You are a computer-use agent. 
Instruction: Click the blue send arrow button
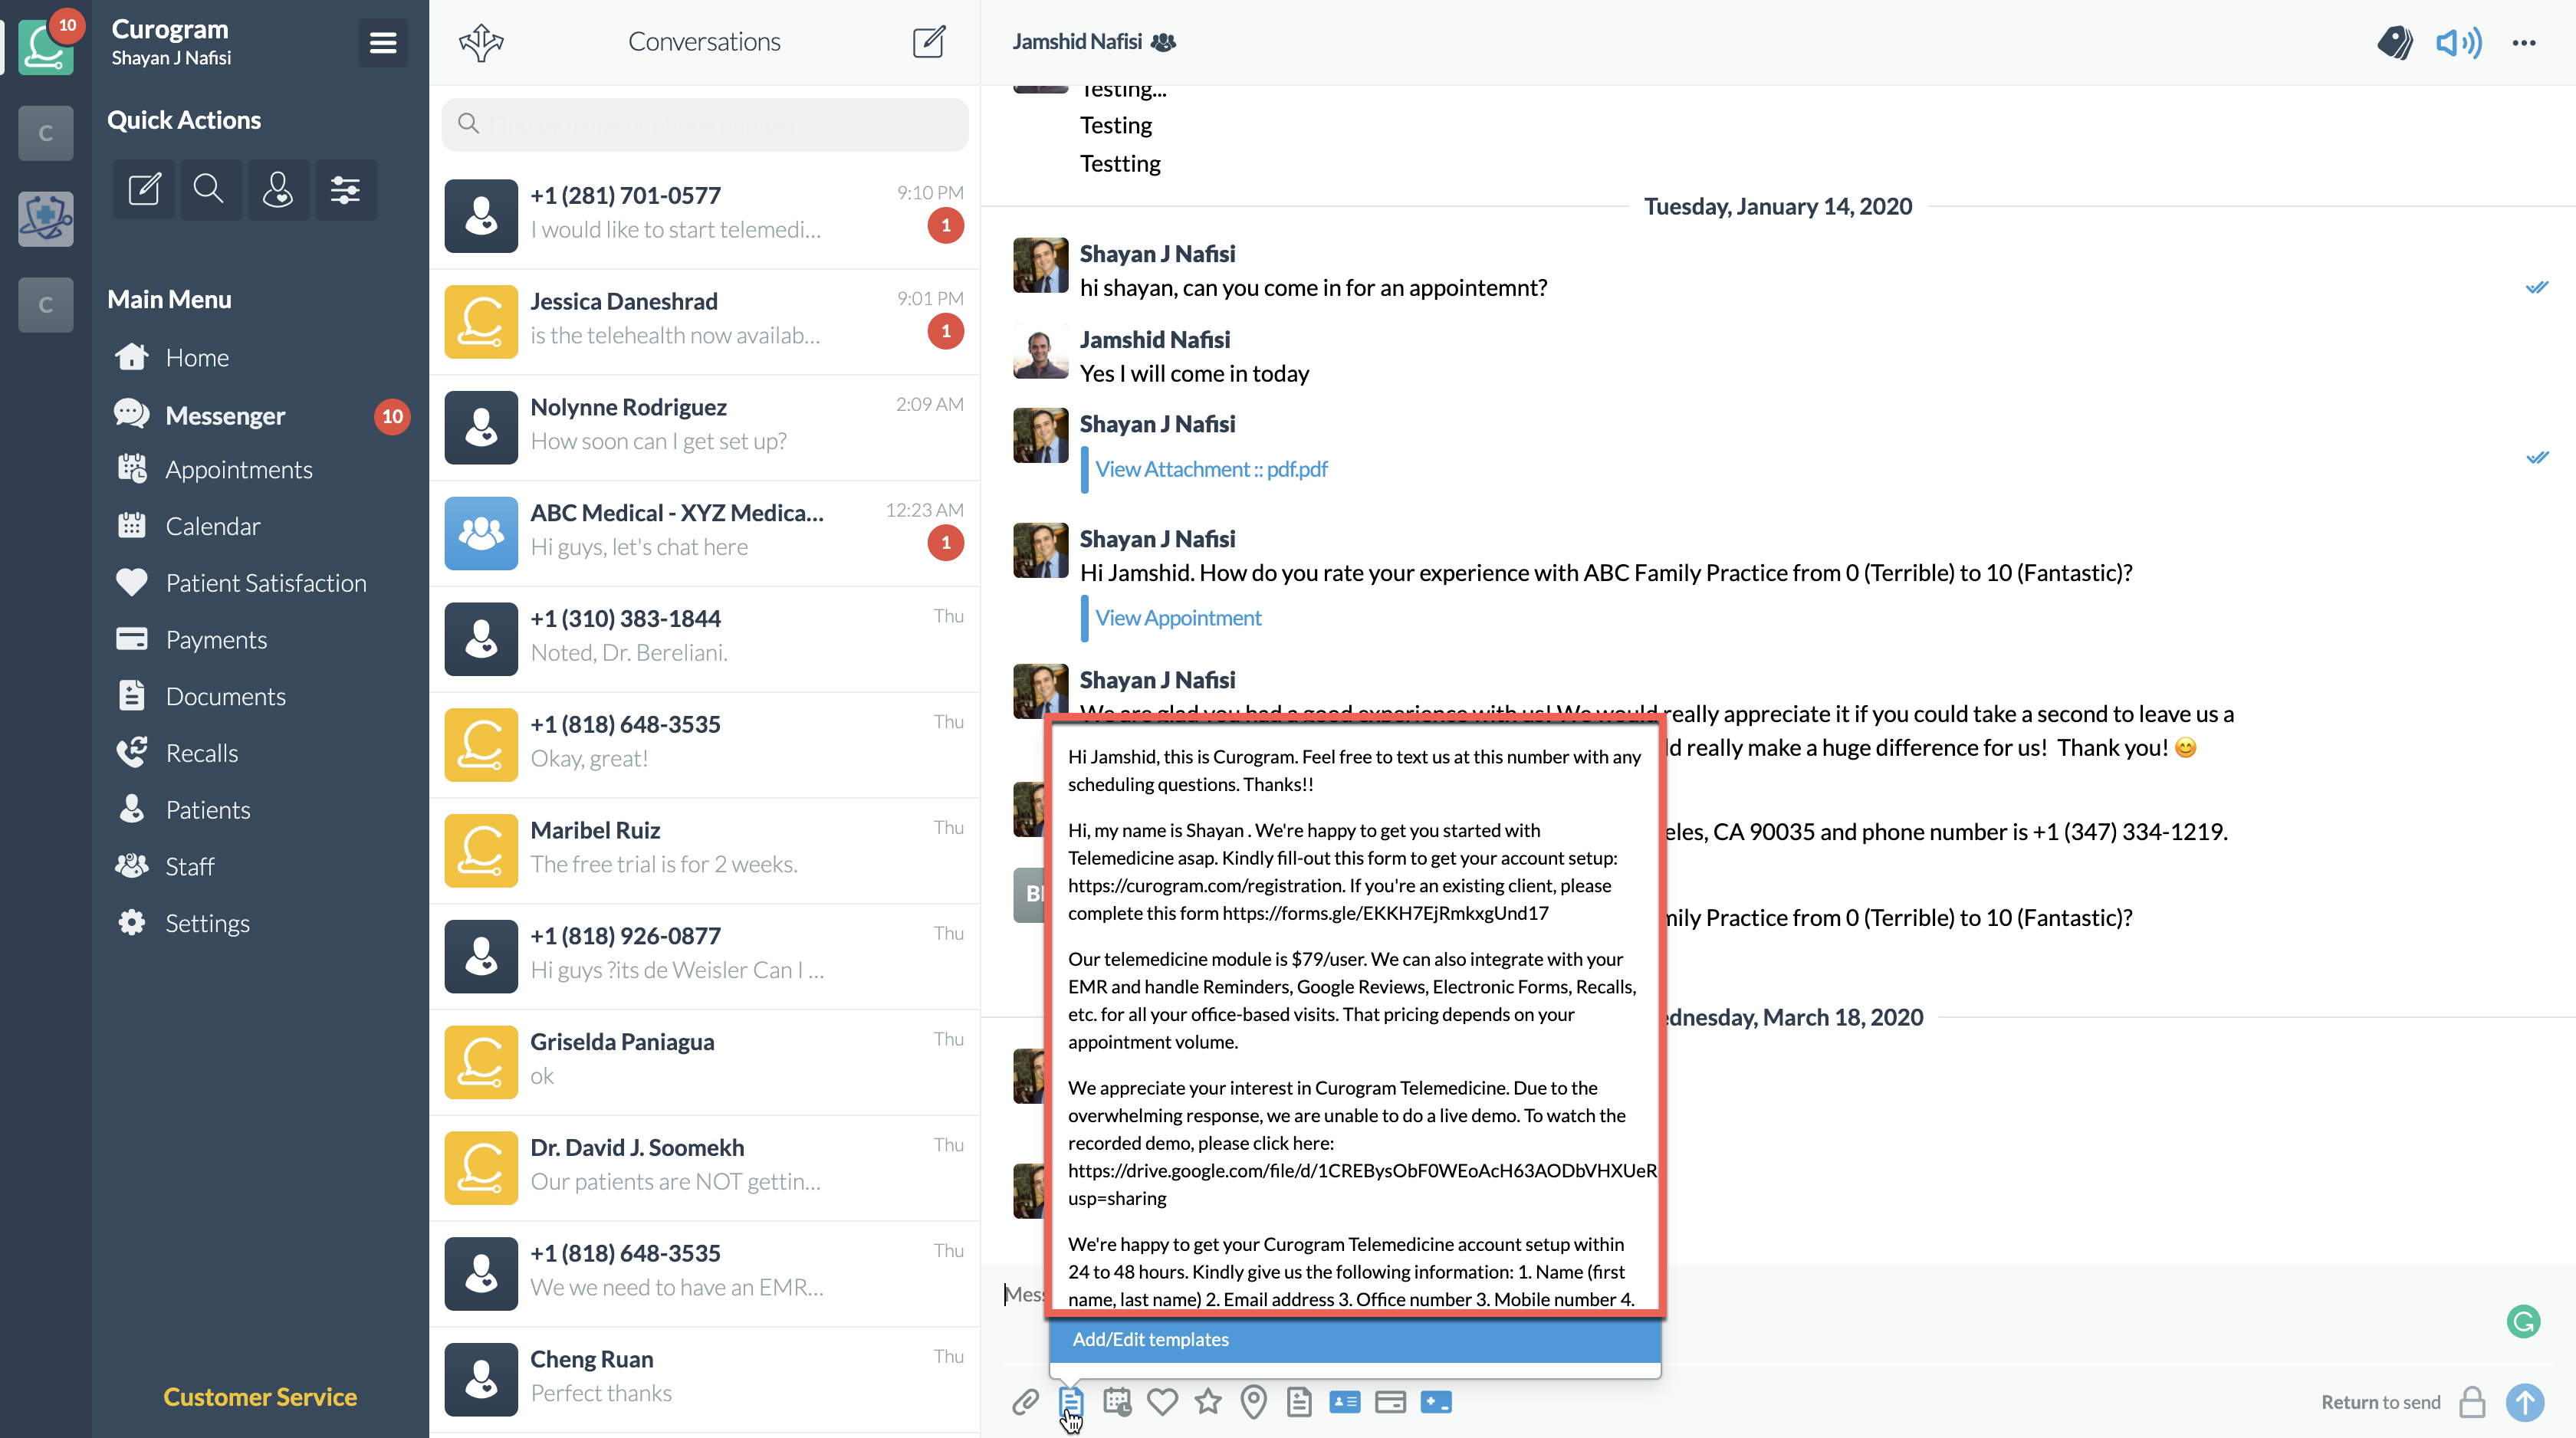pyautogui.click(x=2525, y=1402)
